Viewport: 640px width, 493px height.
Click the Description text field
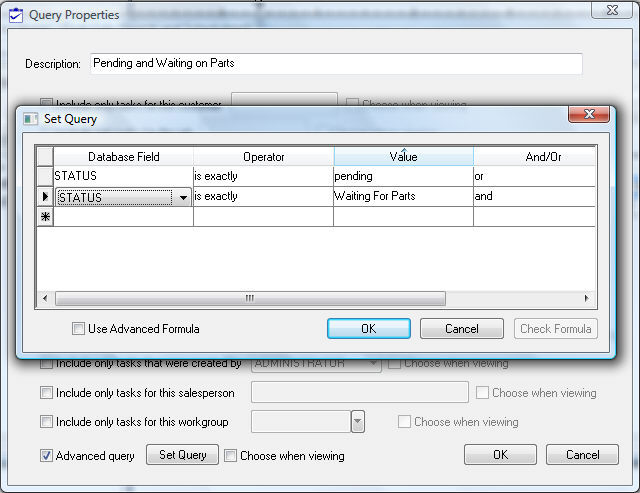(x=335, y=63)
